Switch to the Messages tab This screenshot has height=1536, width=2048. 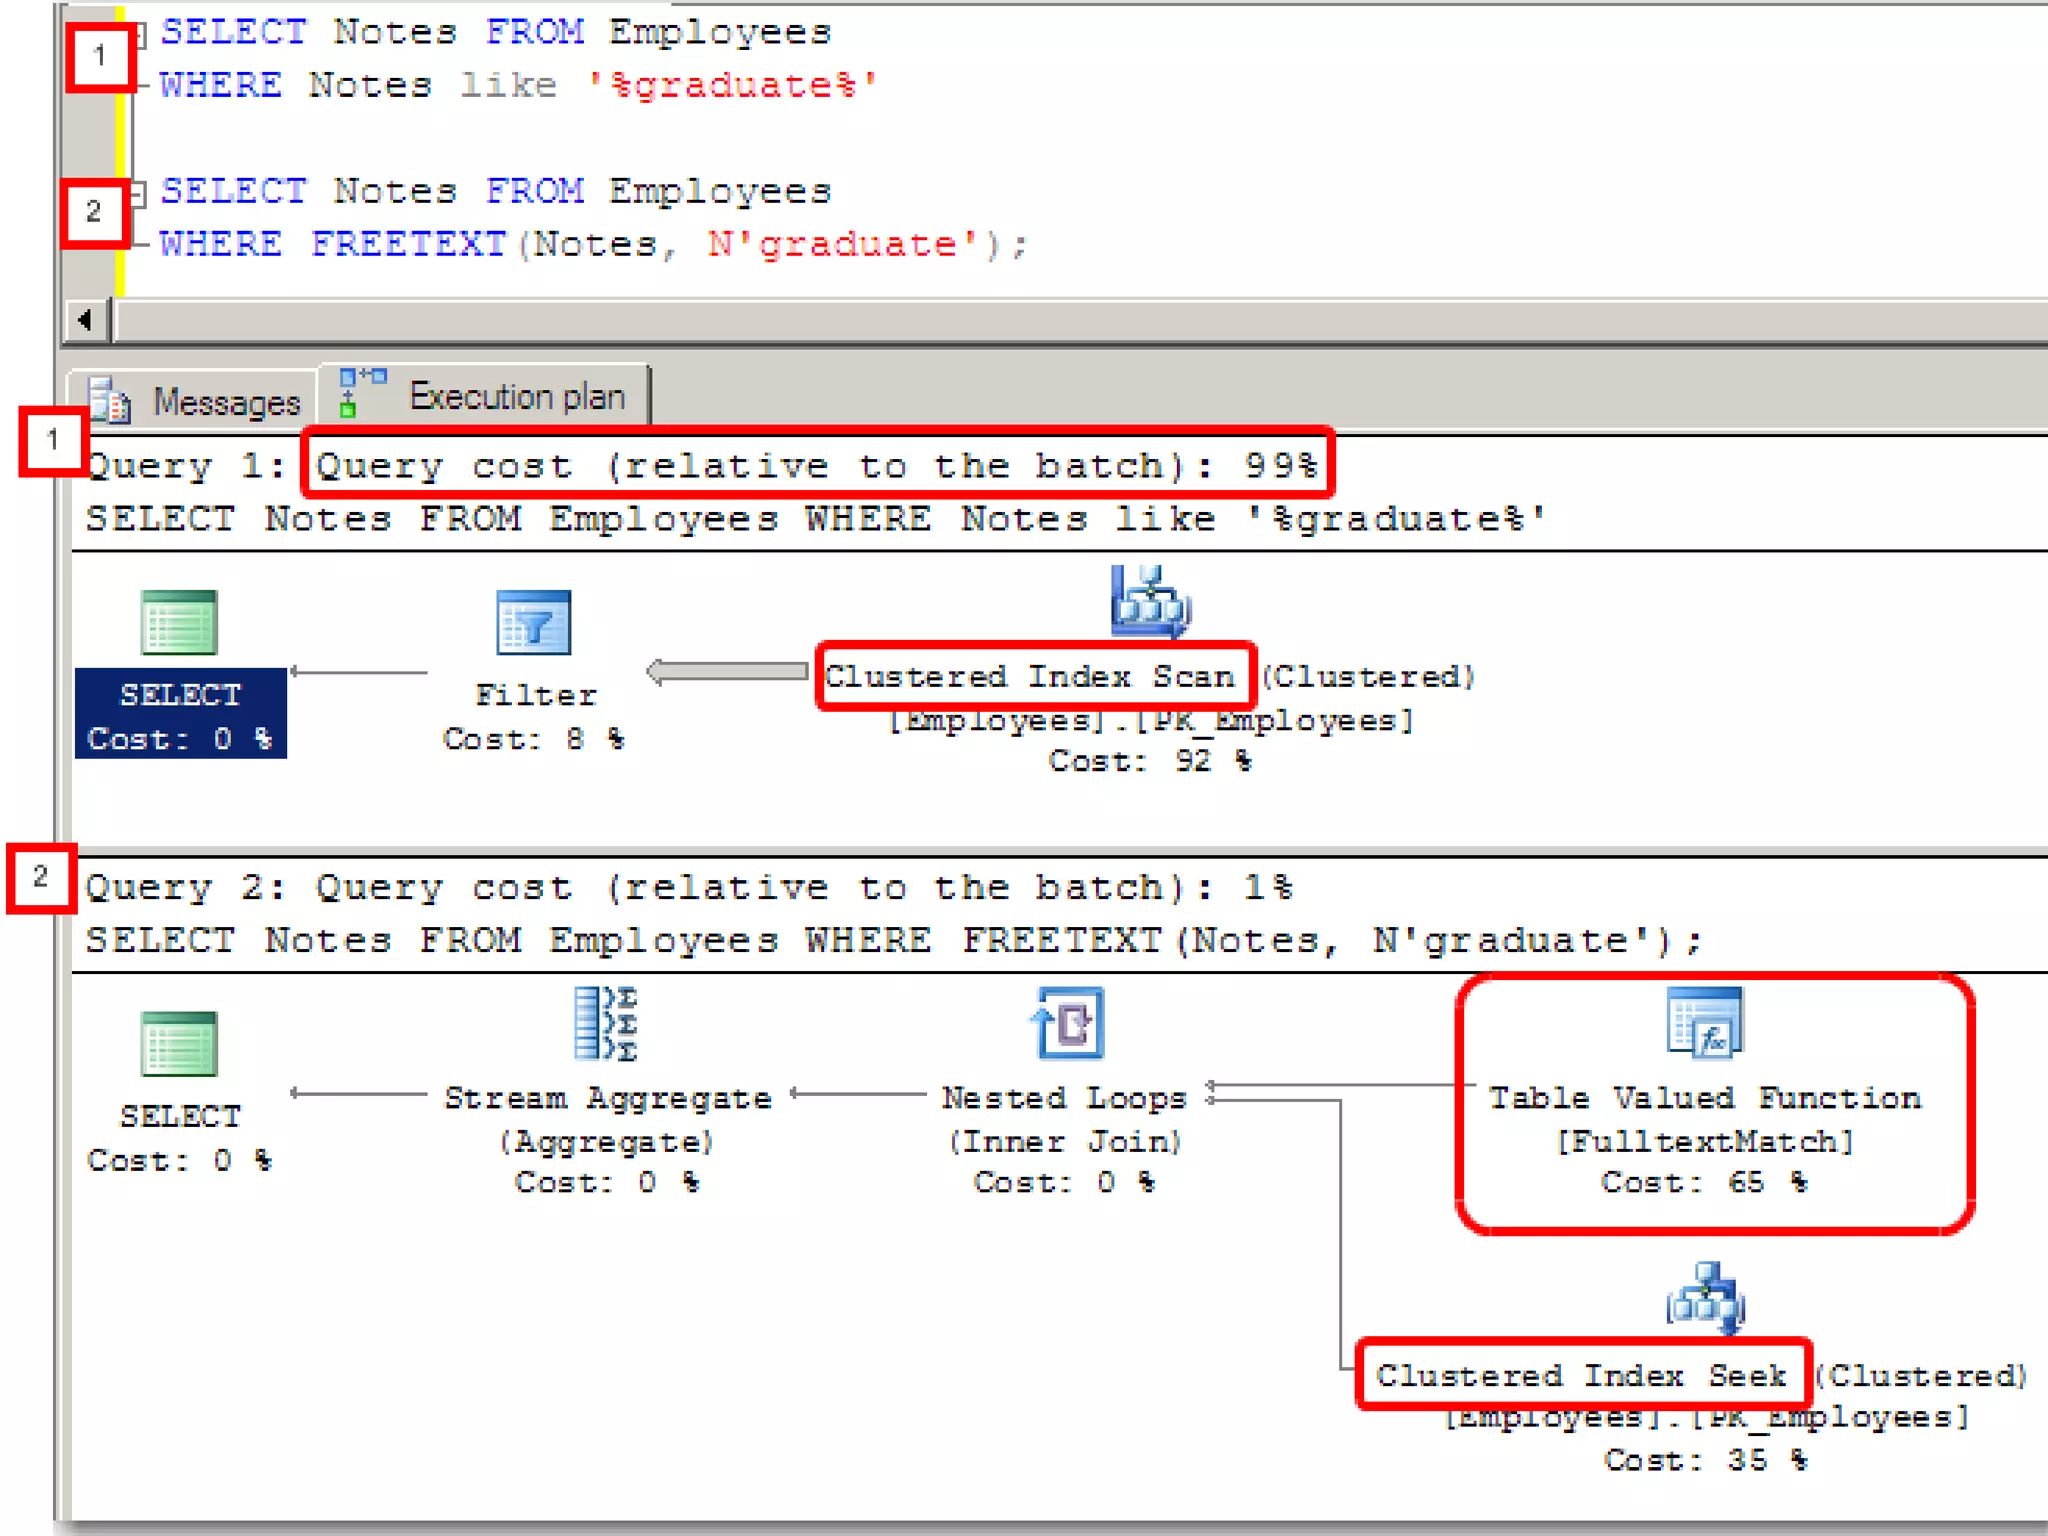point(225,402)
